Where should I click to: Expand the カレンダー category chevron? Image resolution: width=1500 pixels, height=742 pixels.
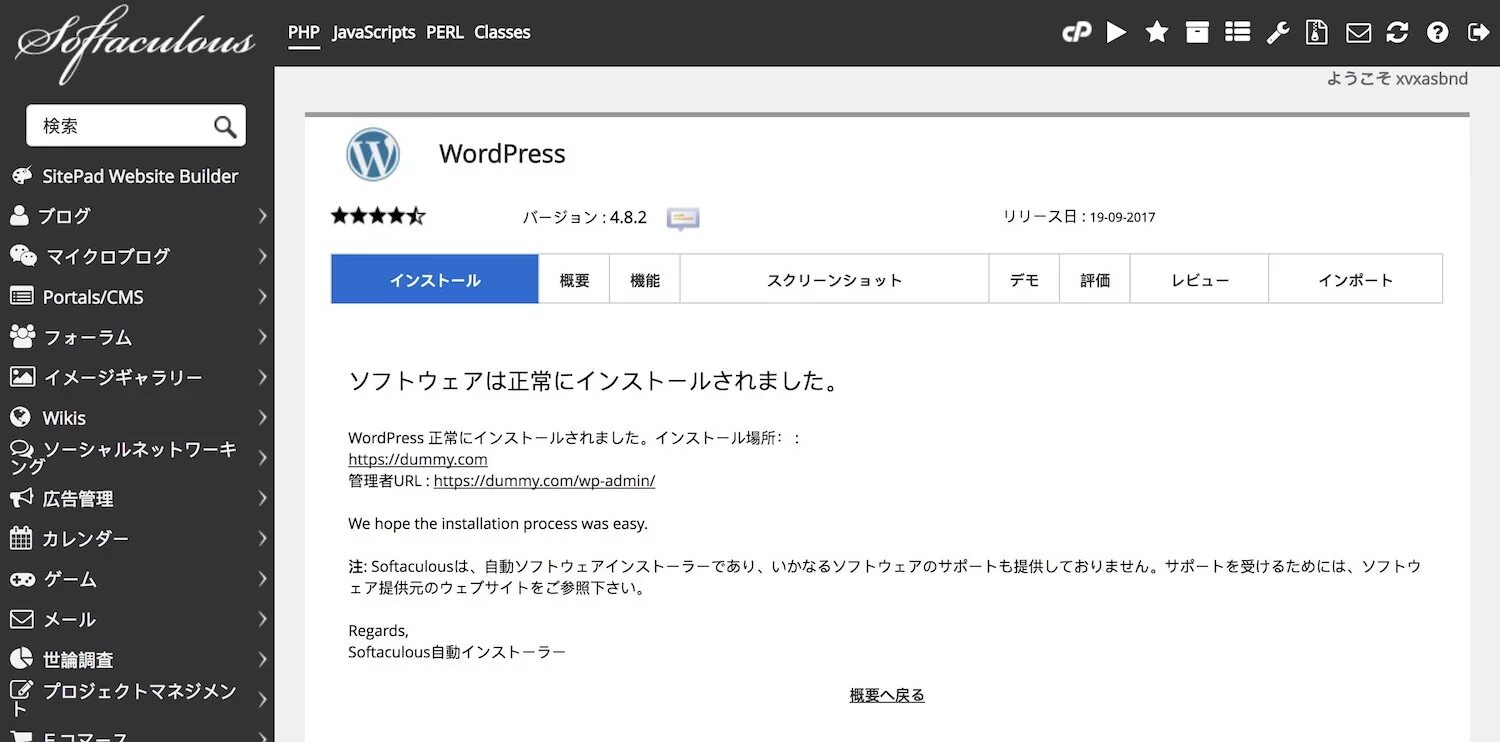click(262, 538)
